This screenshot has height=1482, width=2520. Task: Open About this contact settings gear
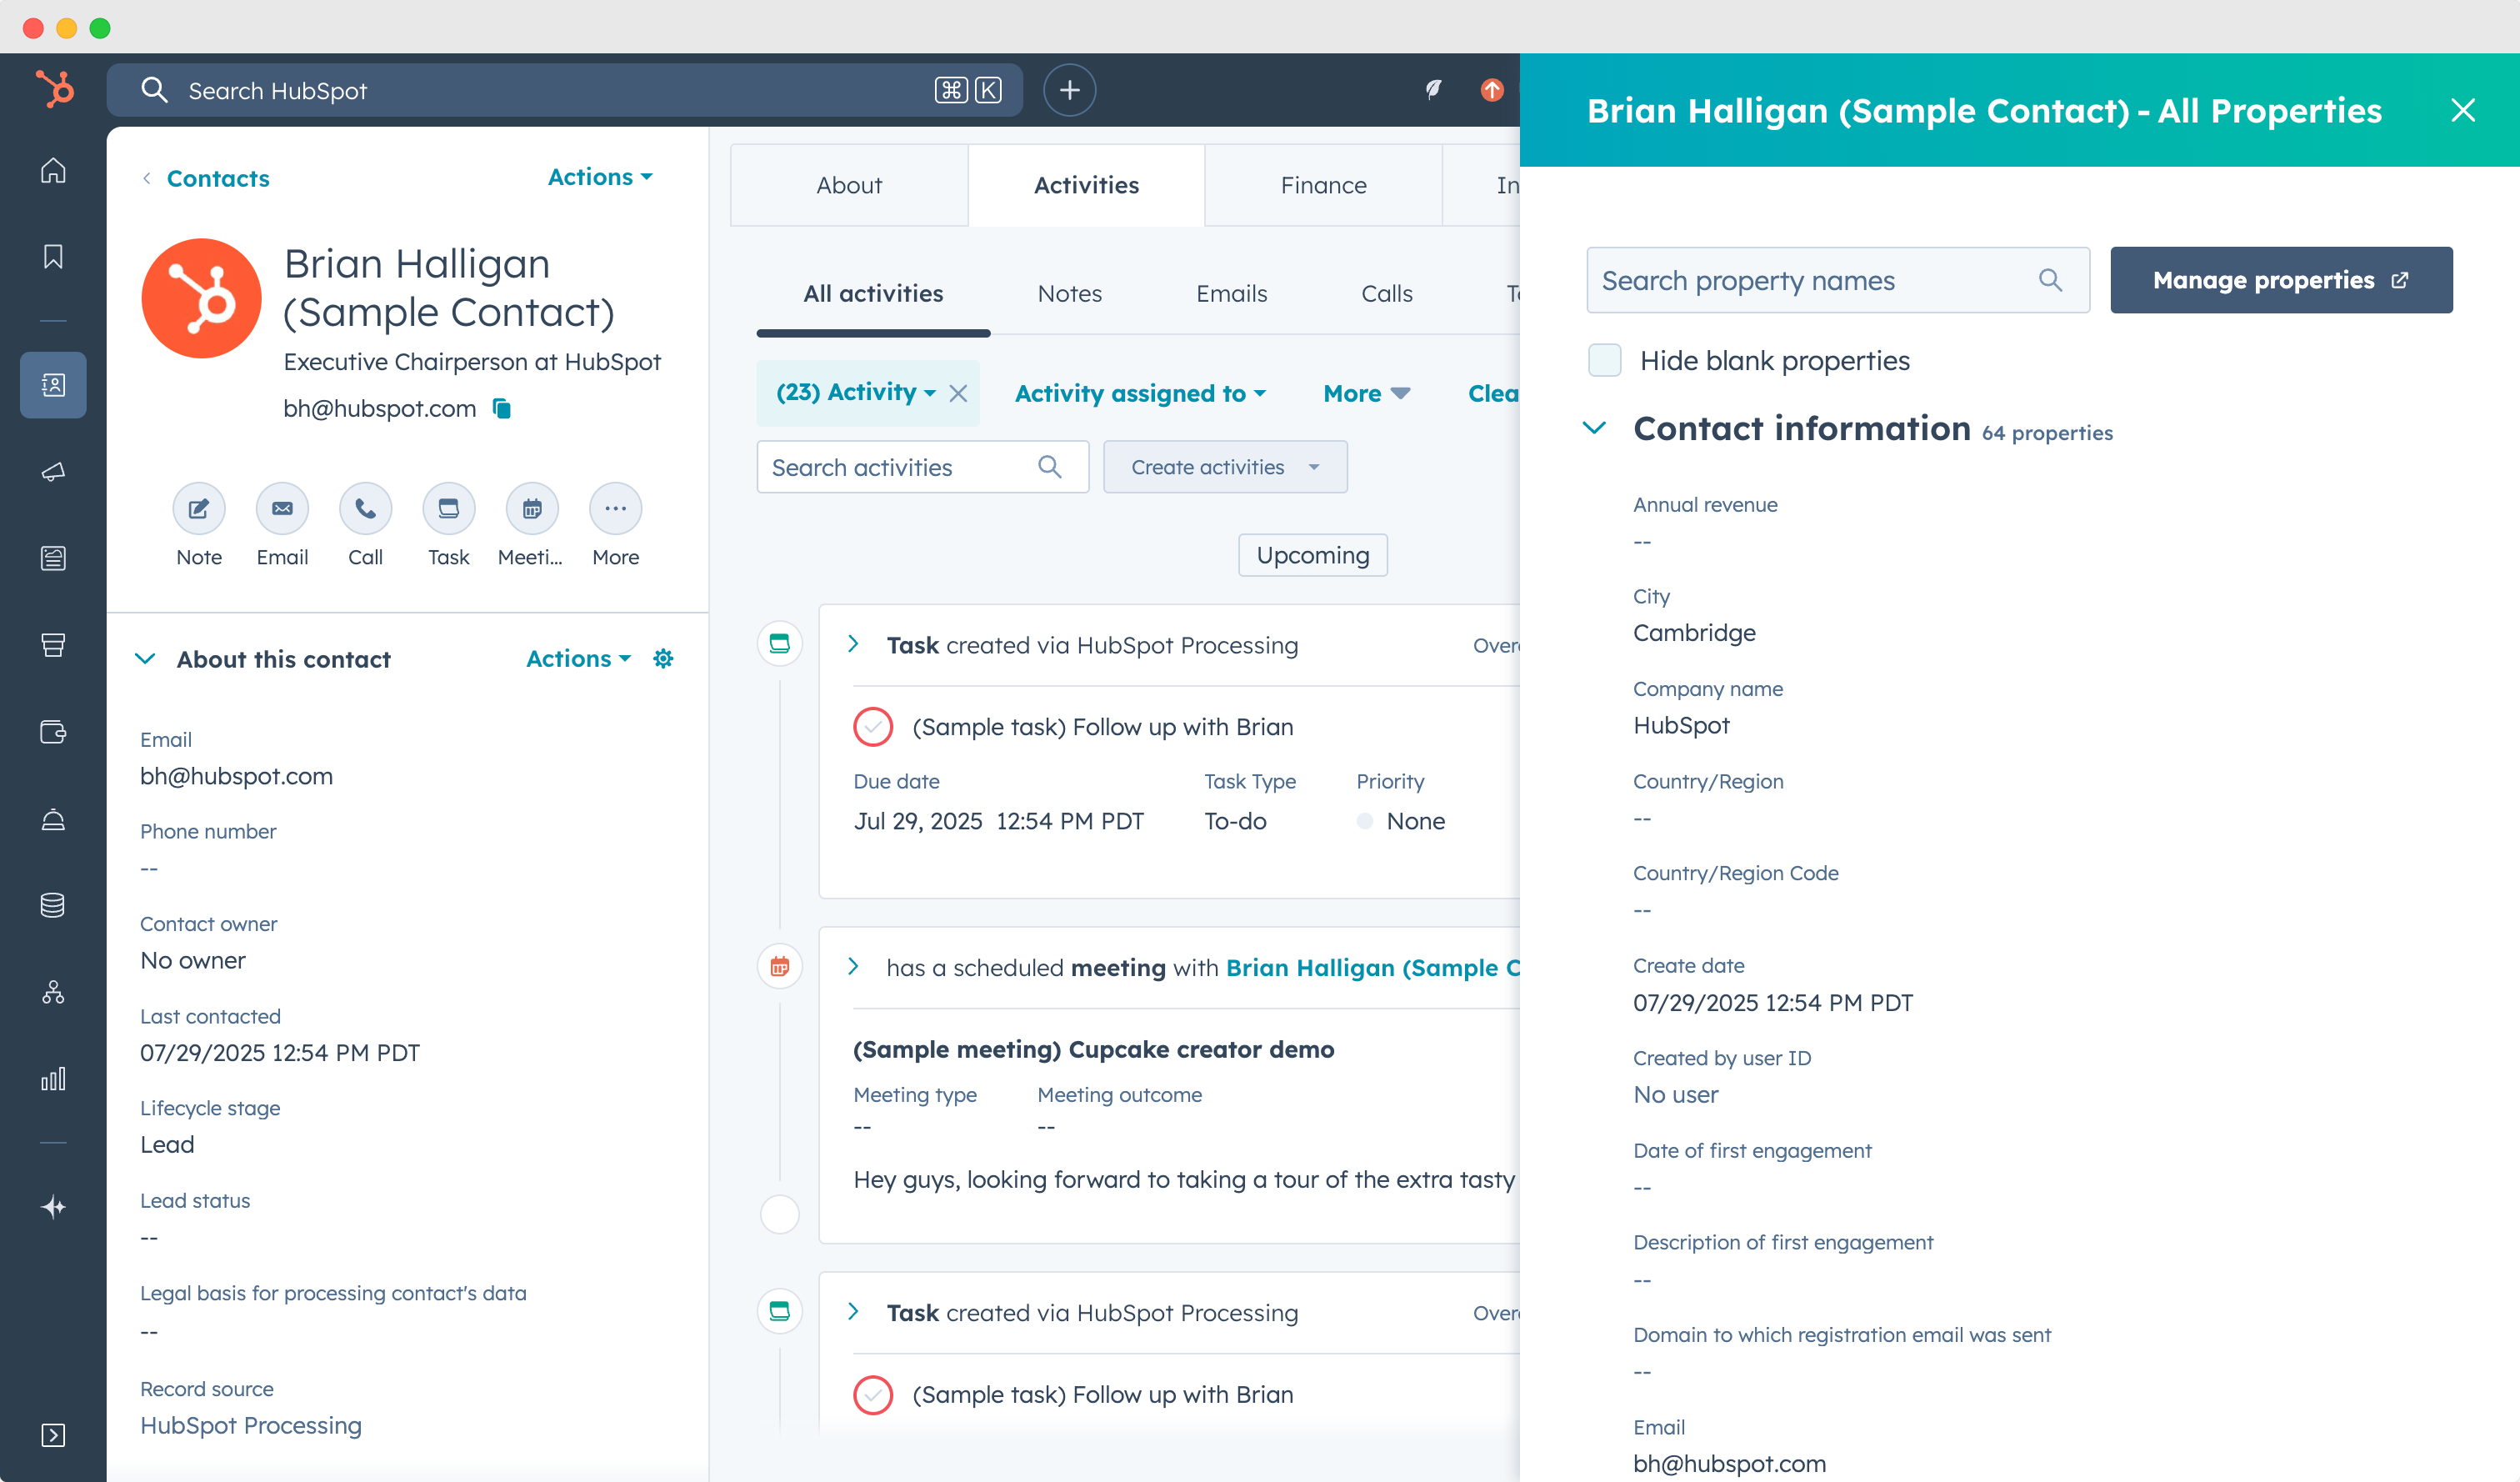click(663, 658)
